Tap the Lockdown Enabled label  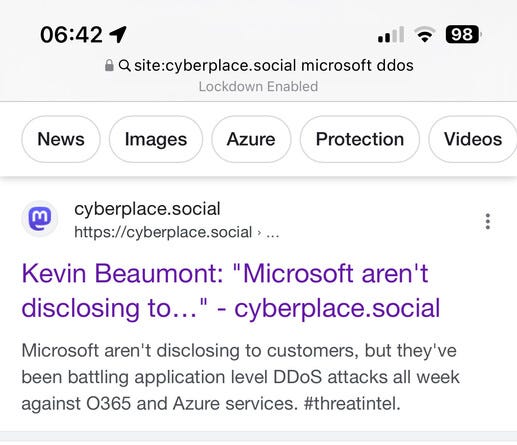click(258, 87)
